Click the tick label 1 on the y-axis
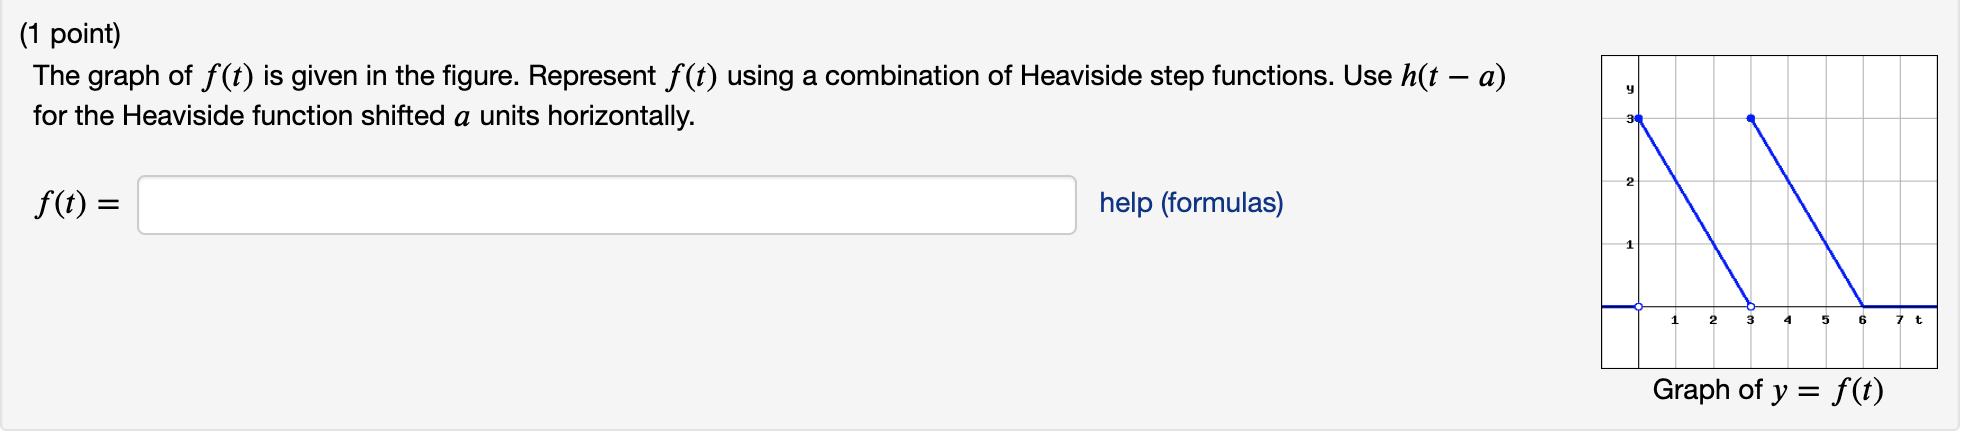 click(x=1629, y=244)
